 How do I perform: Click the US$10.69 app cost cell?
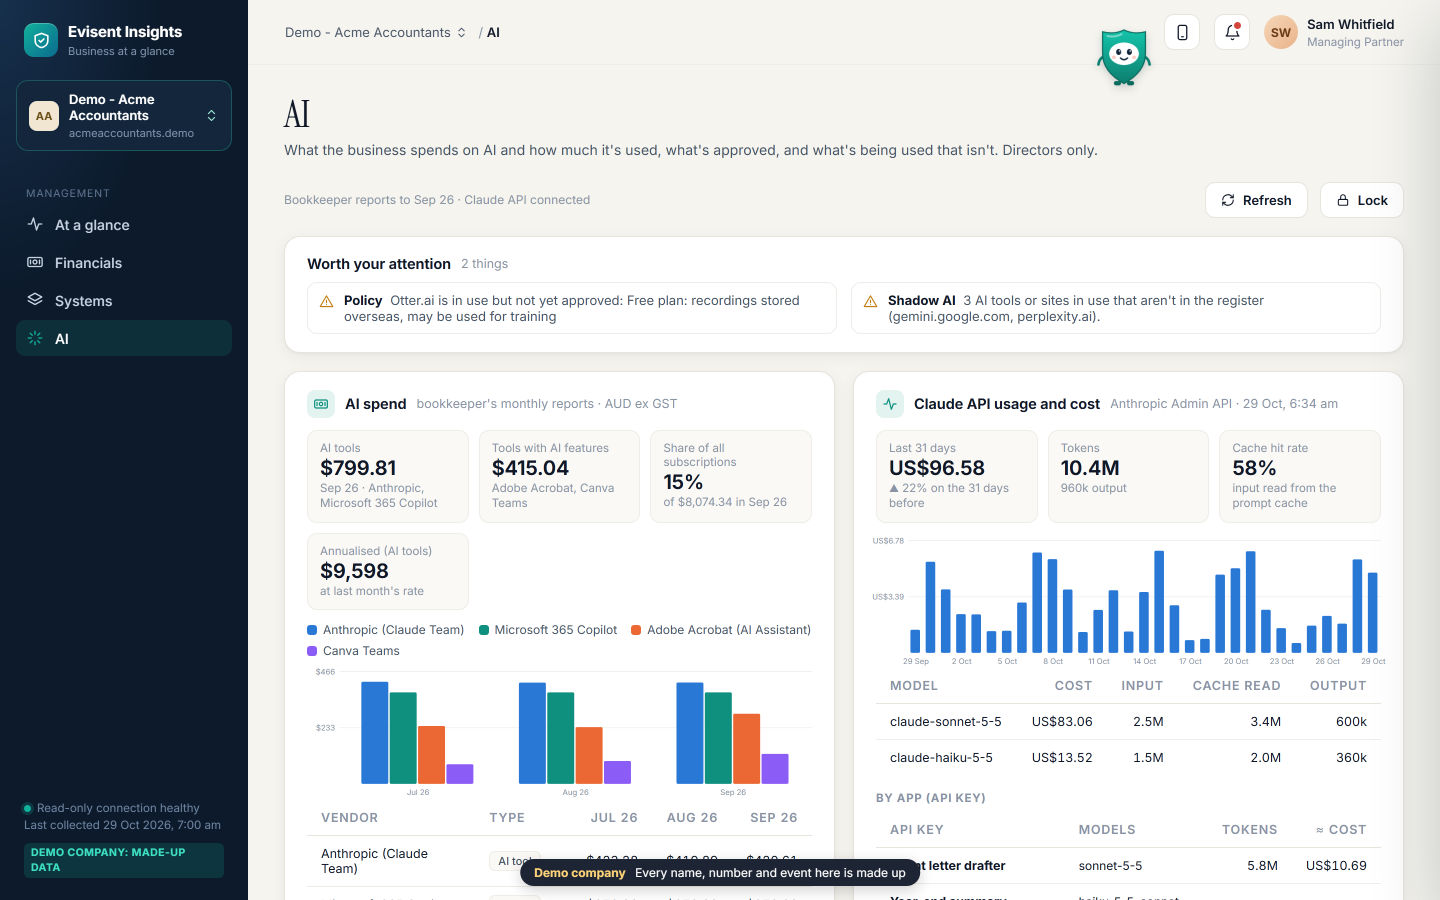(1336, 866)
